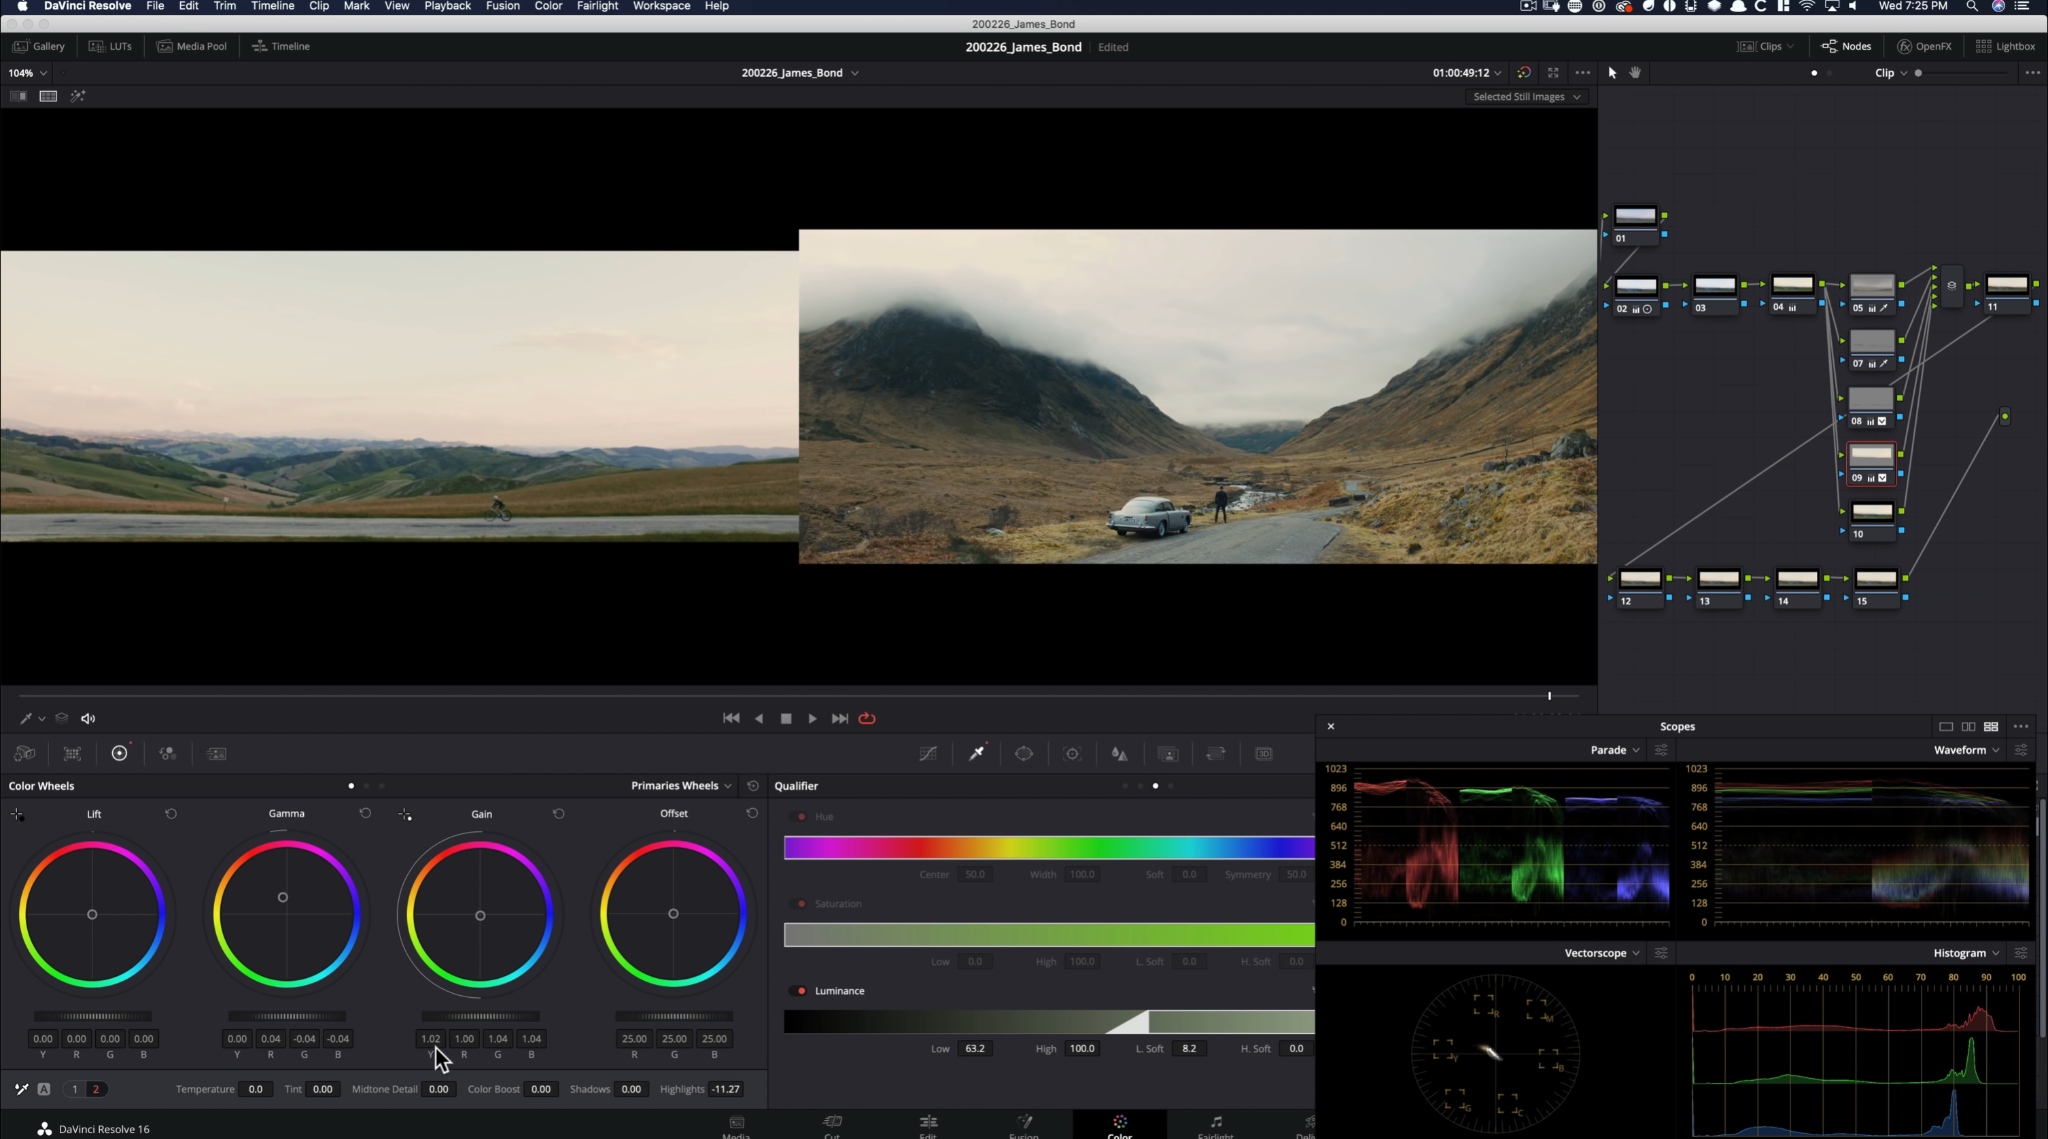Open the Gallery panel

click(39, 46)
